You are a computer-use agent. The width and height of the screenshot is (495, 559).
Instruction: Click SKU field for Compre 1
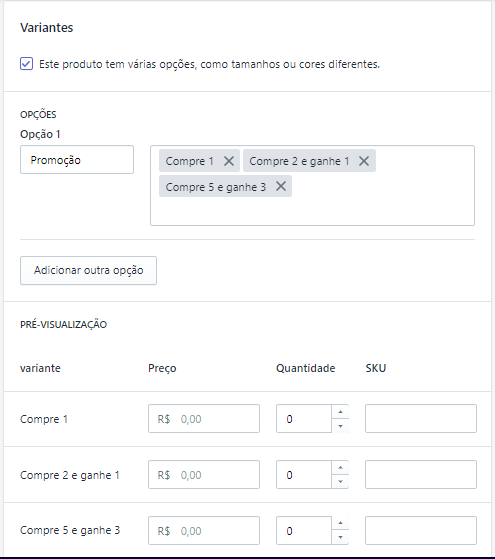(421, 419)
